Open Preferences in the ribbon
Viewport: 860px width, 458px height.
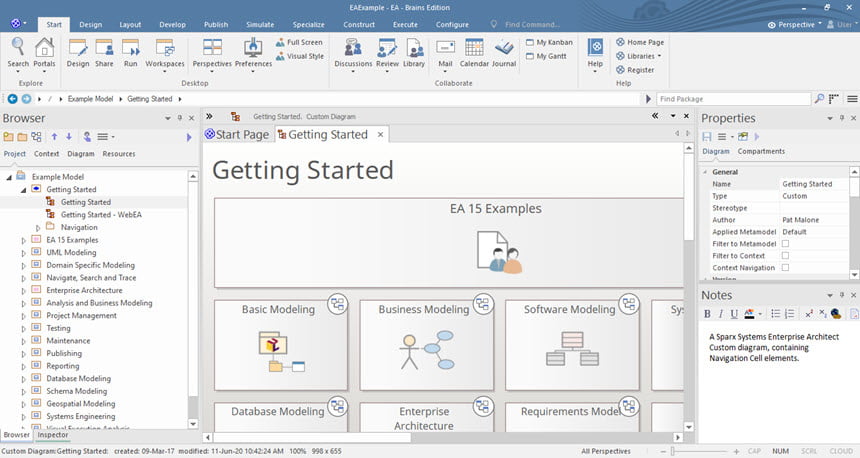tap(253, 54)
